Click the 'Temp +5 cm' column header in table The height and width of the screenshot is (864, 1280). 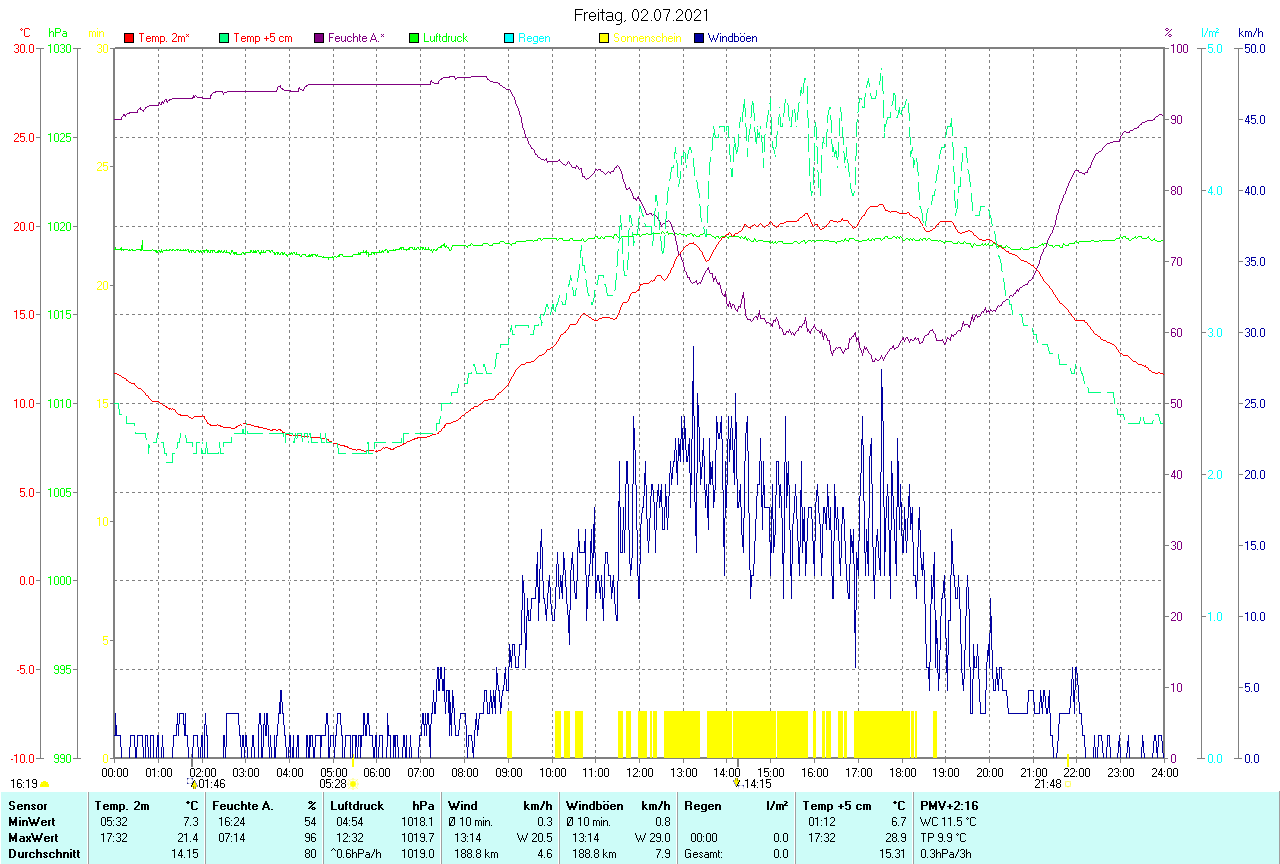pos(836,805)
